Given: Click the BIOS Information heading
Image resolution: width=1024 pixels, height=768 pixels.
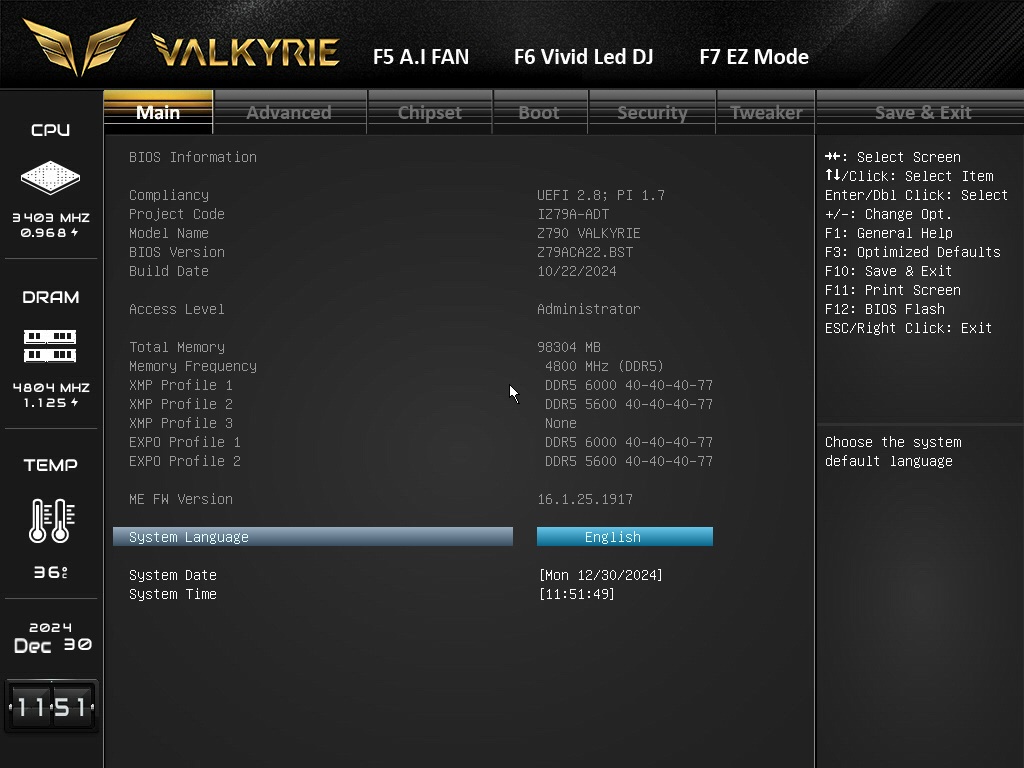Looking at the screenshot, I should (x=193, y=157).
